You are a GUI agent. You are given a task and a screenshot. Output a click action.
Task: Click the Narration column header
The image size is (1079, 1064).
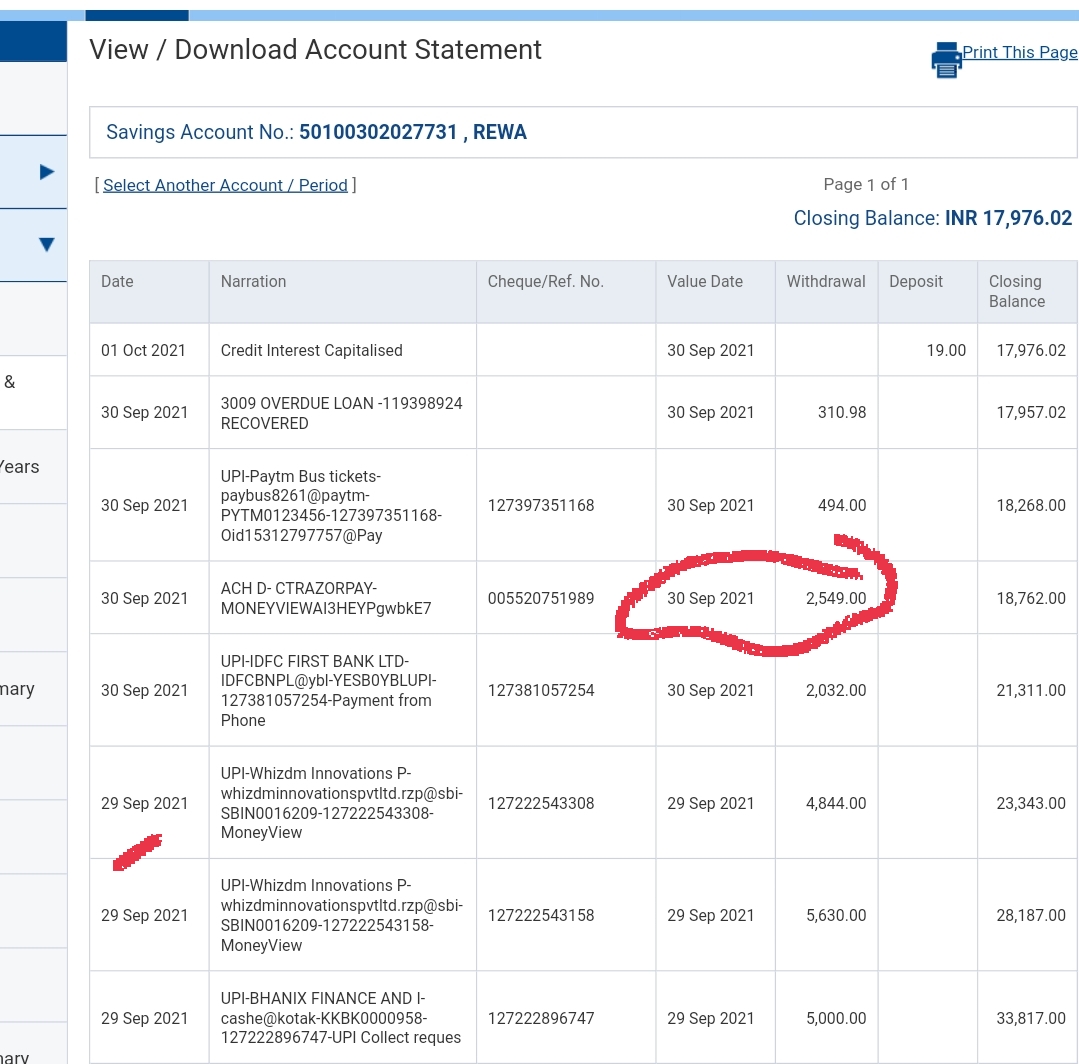[253, 282]
